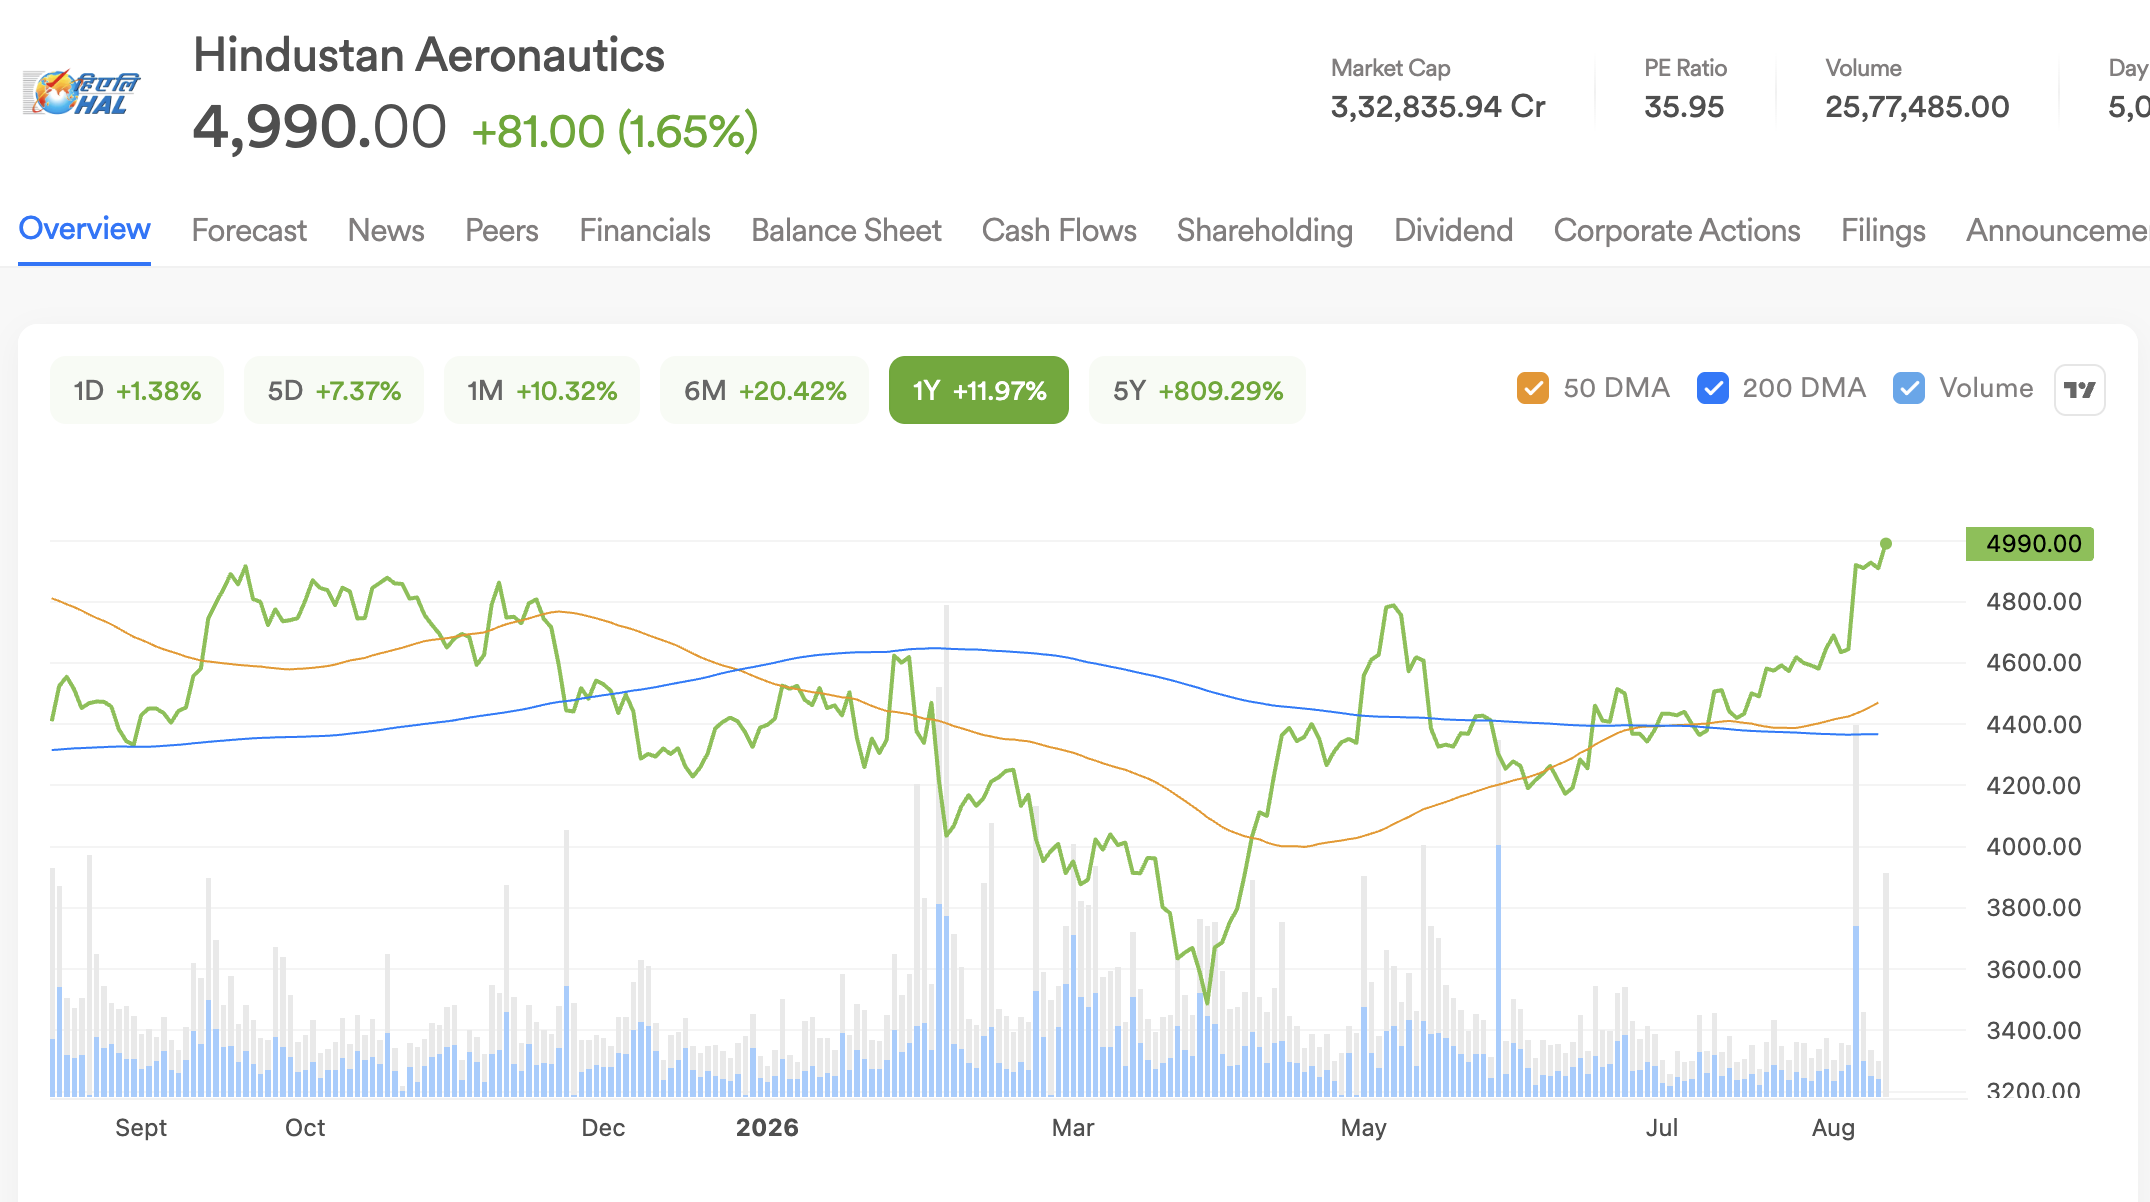This screenshot has width=2150, height=1202.
Task: Switch chart to 1M range
Action: [x=542, y=390]
